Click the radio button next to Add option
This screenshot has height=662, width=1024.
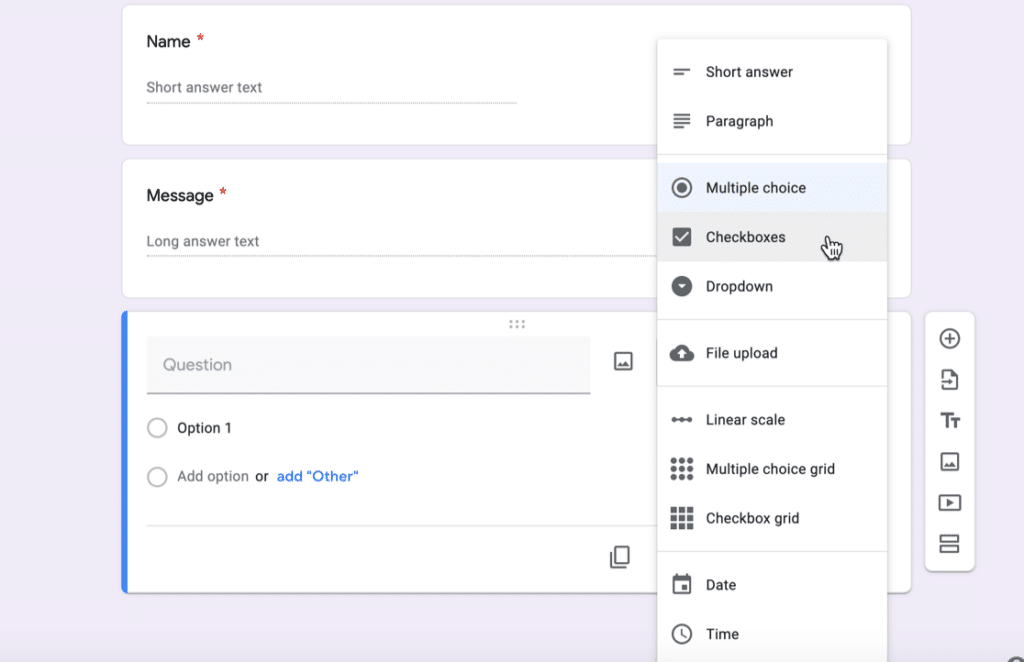157,477
